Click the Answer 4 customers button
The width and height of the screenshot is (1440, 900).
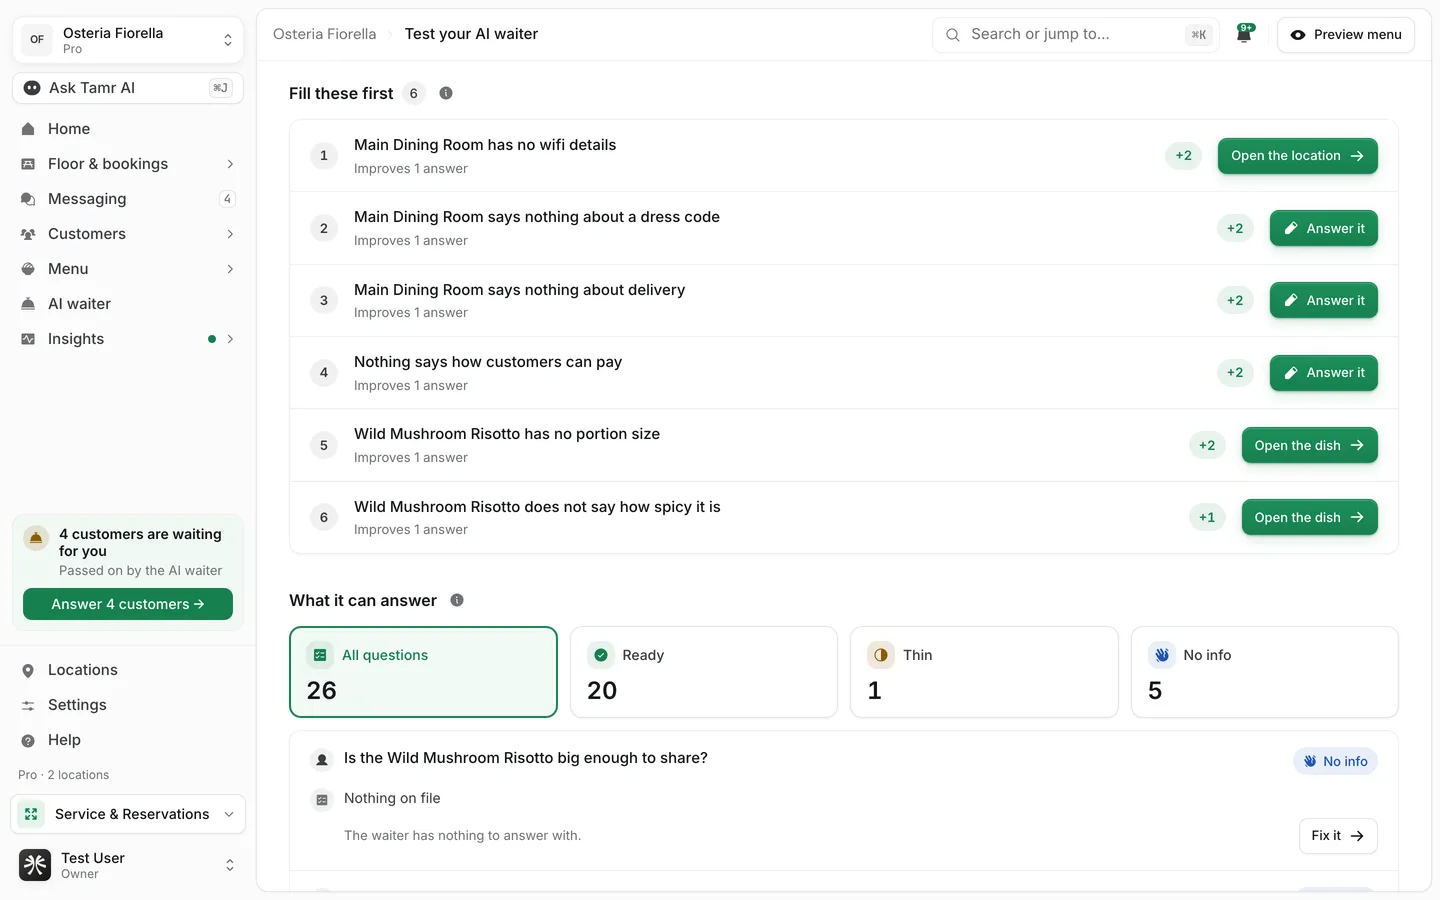pyautogui.click(x=128, y=604)
